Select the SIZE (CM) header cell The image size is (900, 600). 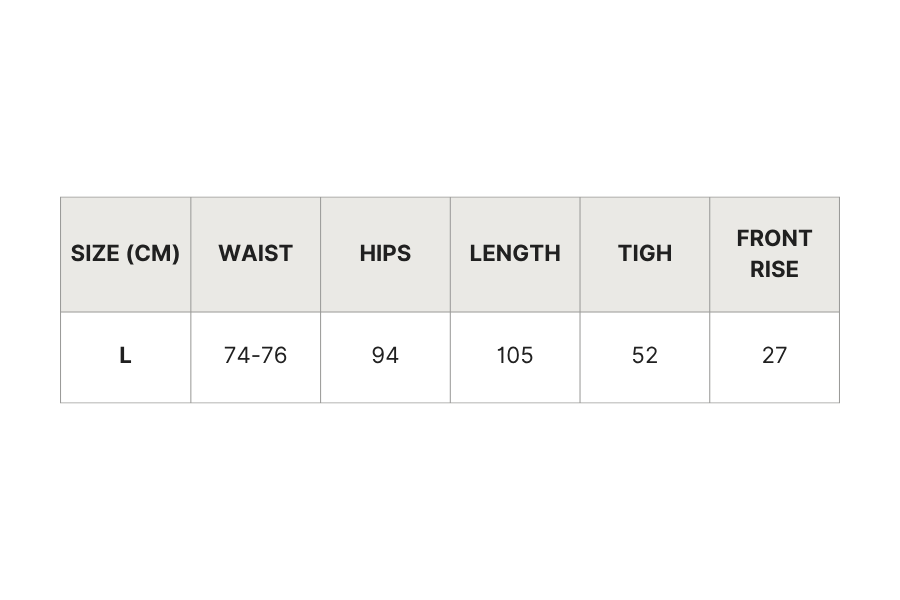(126, 254)
